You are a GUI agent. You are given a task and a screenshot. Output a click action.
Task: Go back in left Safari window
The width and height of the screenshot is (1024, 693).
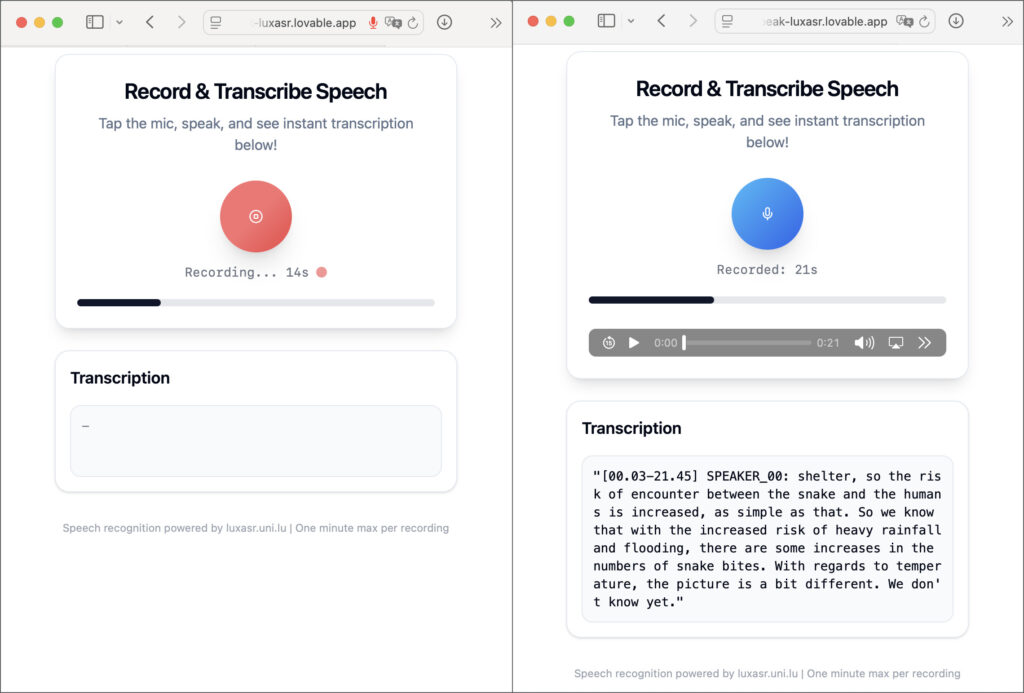150,22
